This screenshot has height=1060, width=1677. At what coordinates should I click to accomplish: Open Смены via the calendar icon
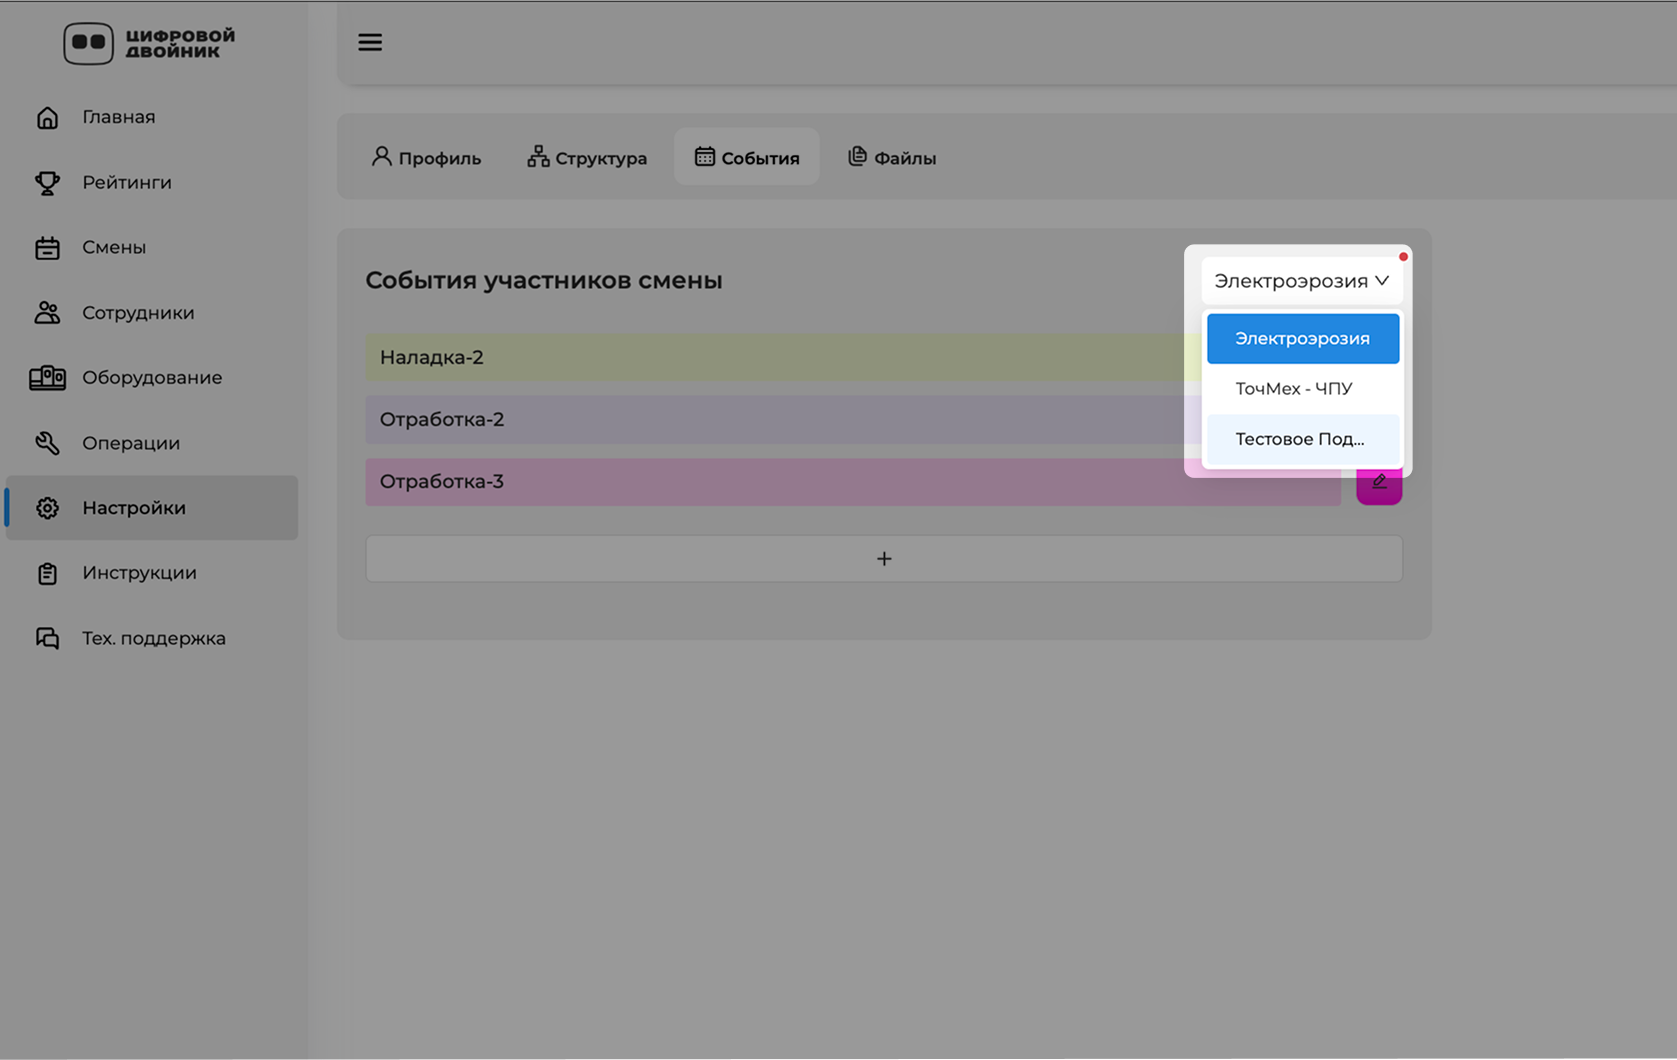pyautogui.click(x=47, y=248)
